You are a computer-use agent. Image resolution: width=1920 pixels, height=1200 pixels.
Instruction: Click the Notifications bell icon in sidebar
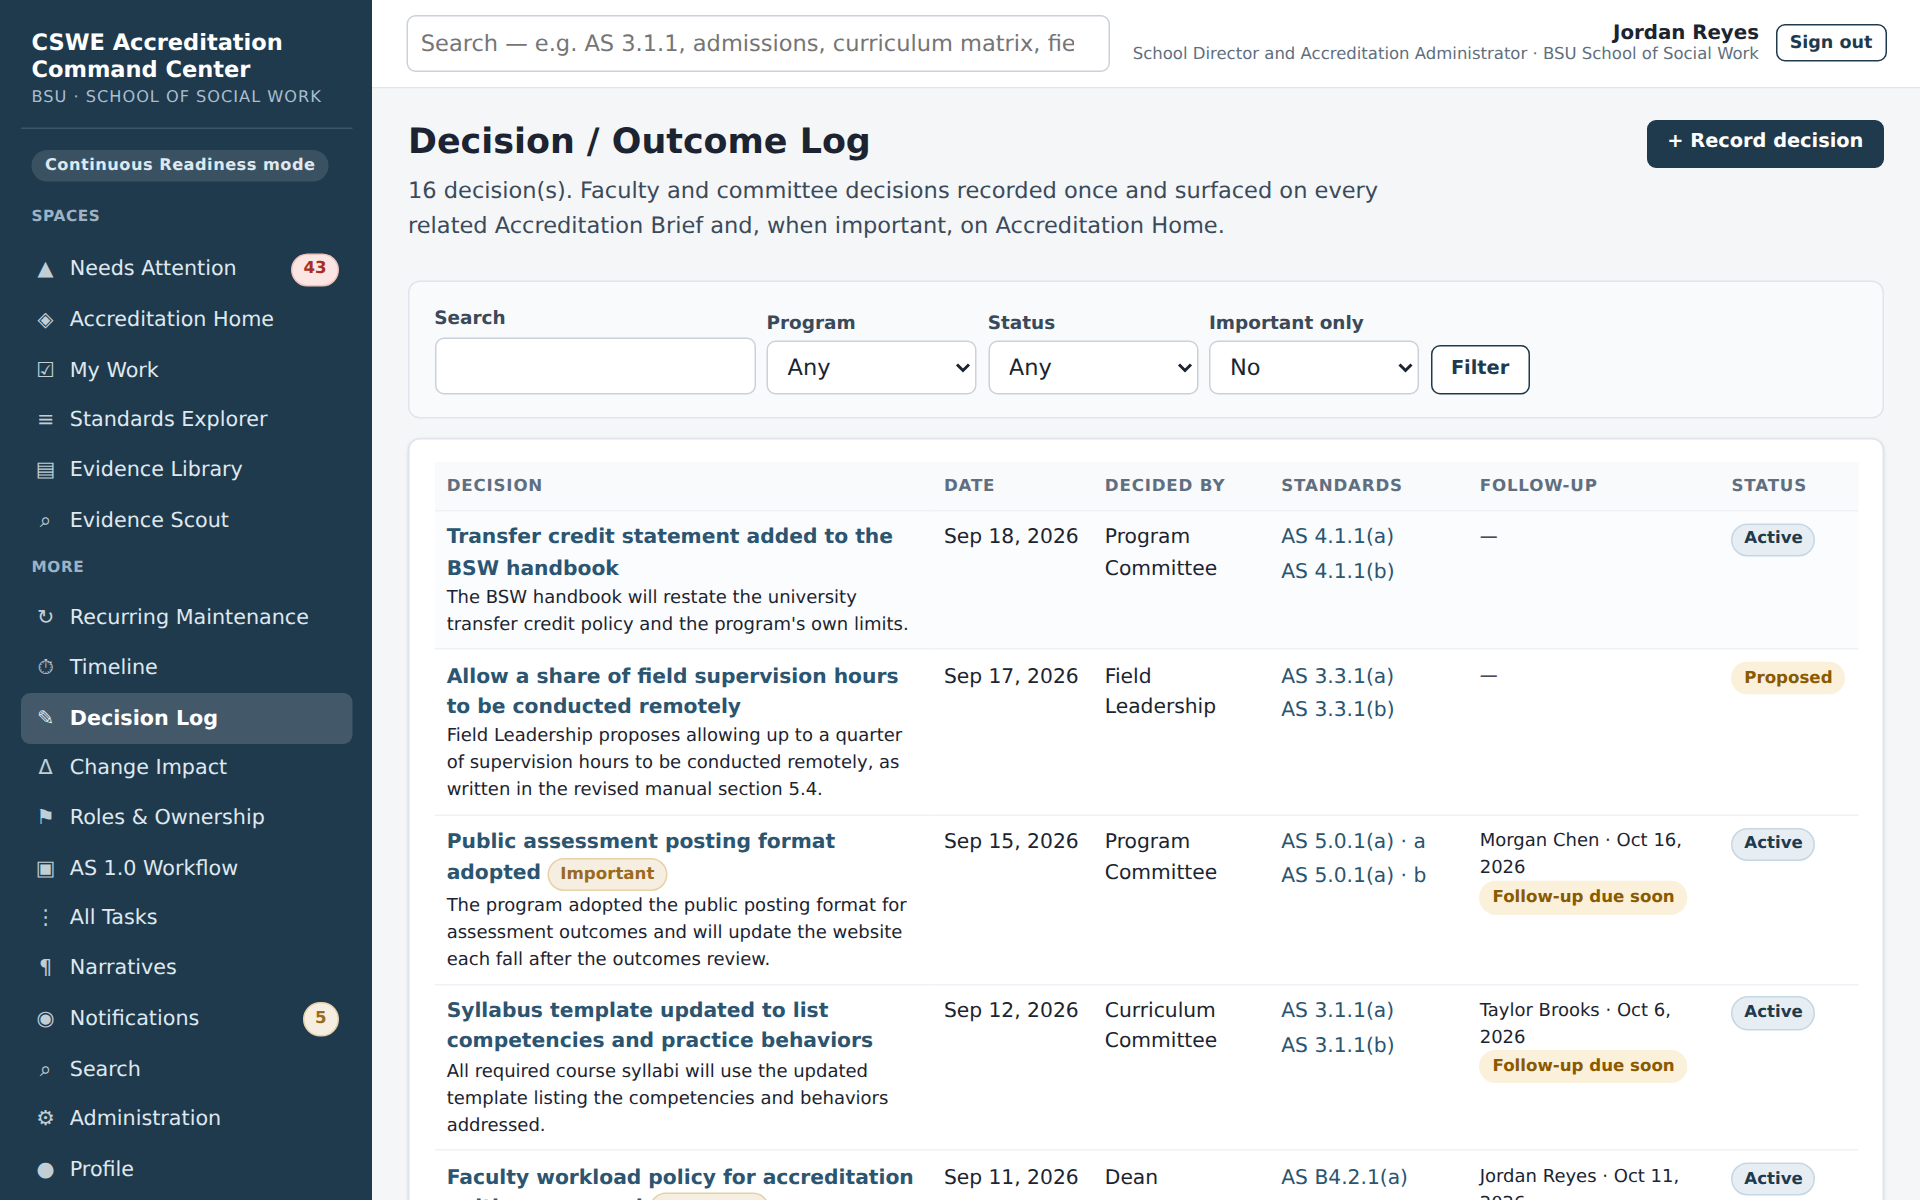click(45, 1019)
